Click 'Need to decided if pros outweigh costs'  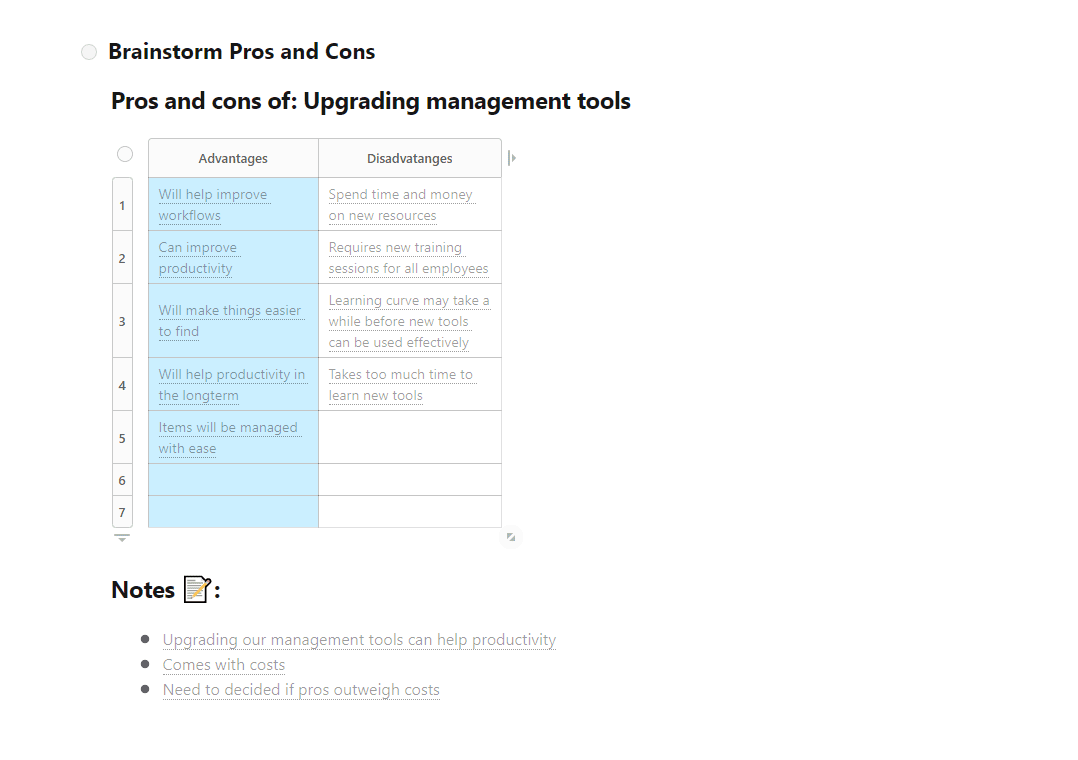tap(301, 690)
